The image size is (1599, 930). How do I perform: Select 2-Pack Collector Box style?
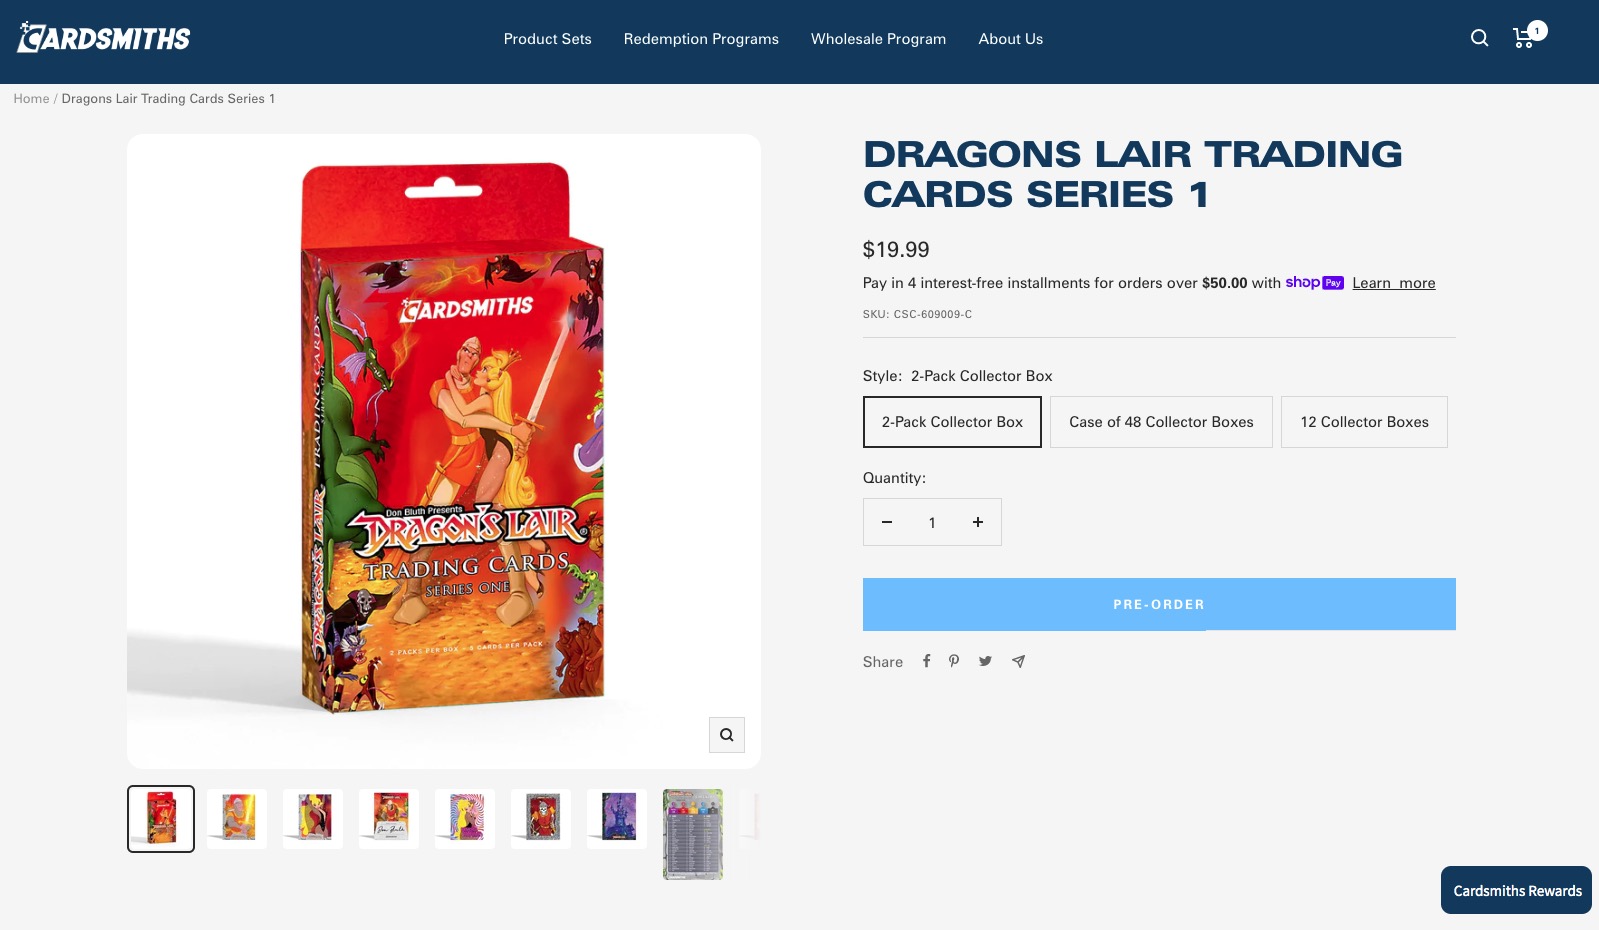(952, 422)
